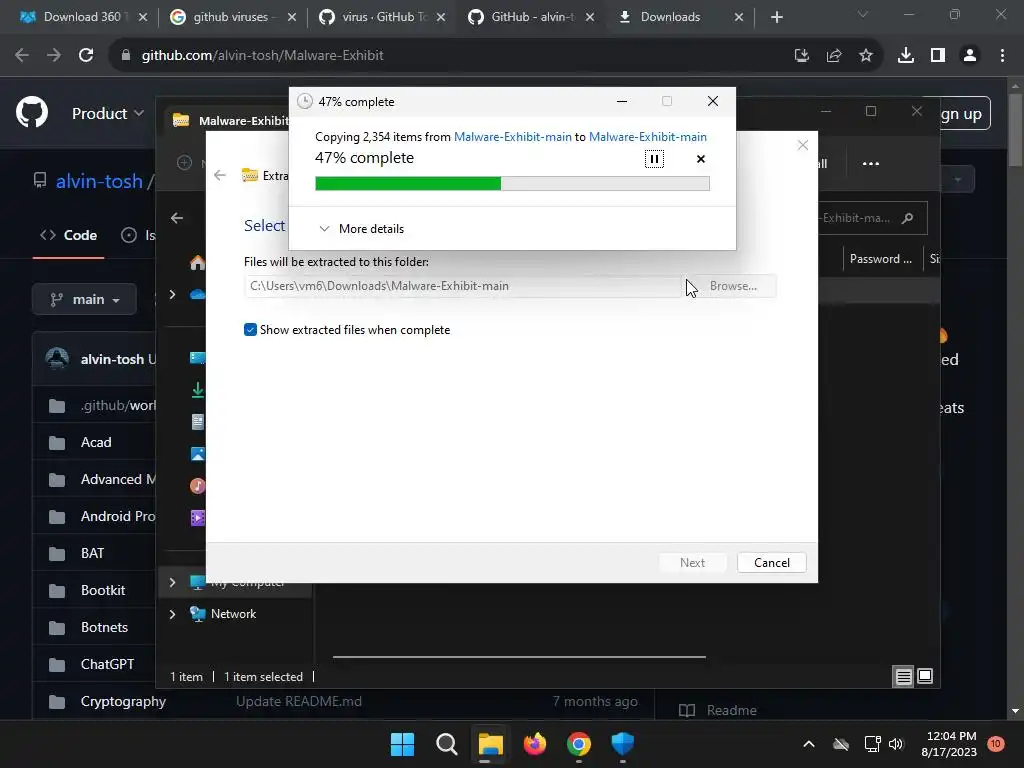The width and height of the screenshot is (1024, 768).
Task: Reload the GitHub page
Action: click(86, 56)
